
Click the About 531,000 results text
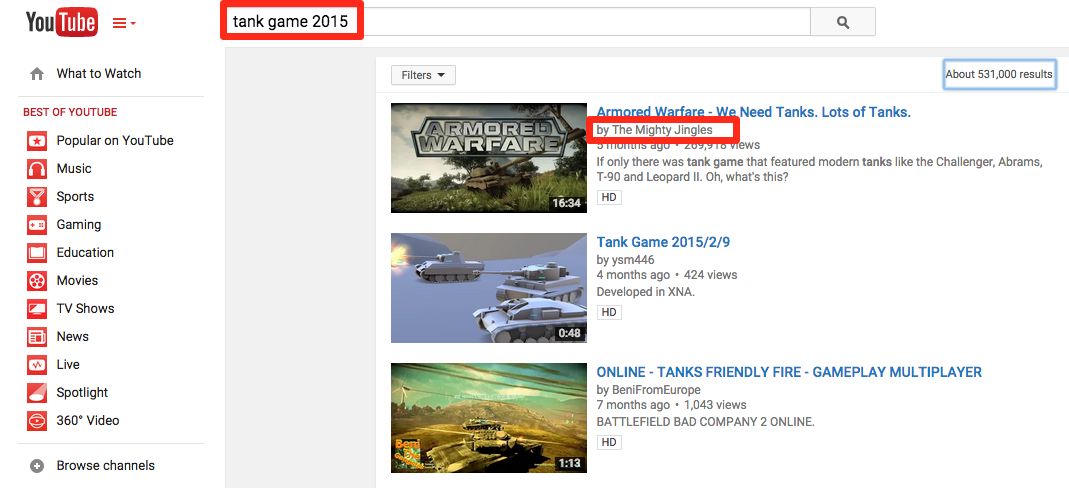point(999,74)
